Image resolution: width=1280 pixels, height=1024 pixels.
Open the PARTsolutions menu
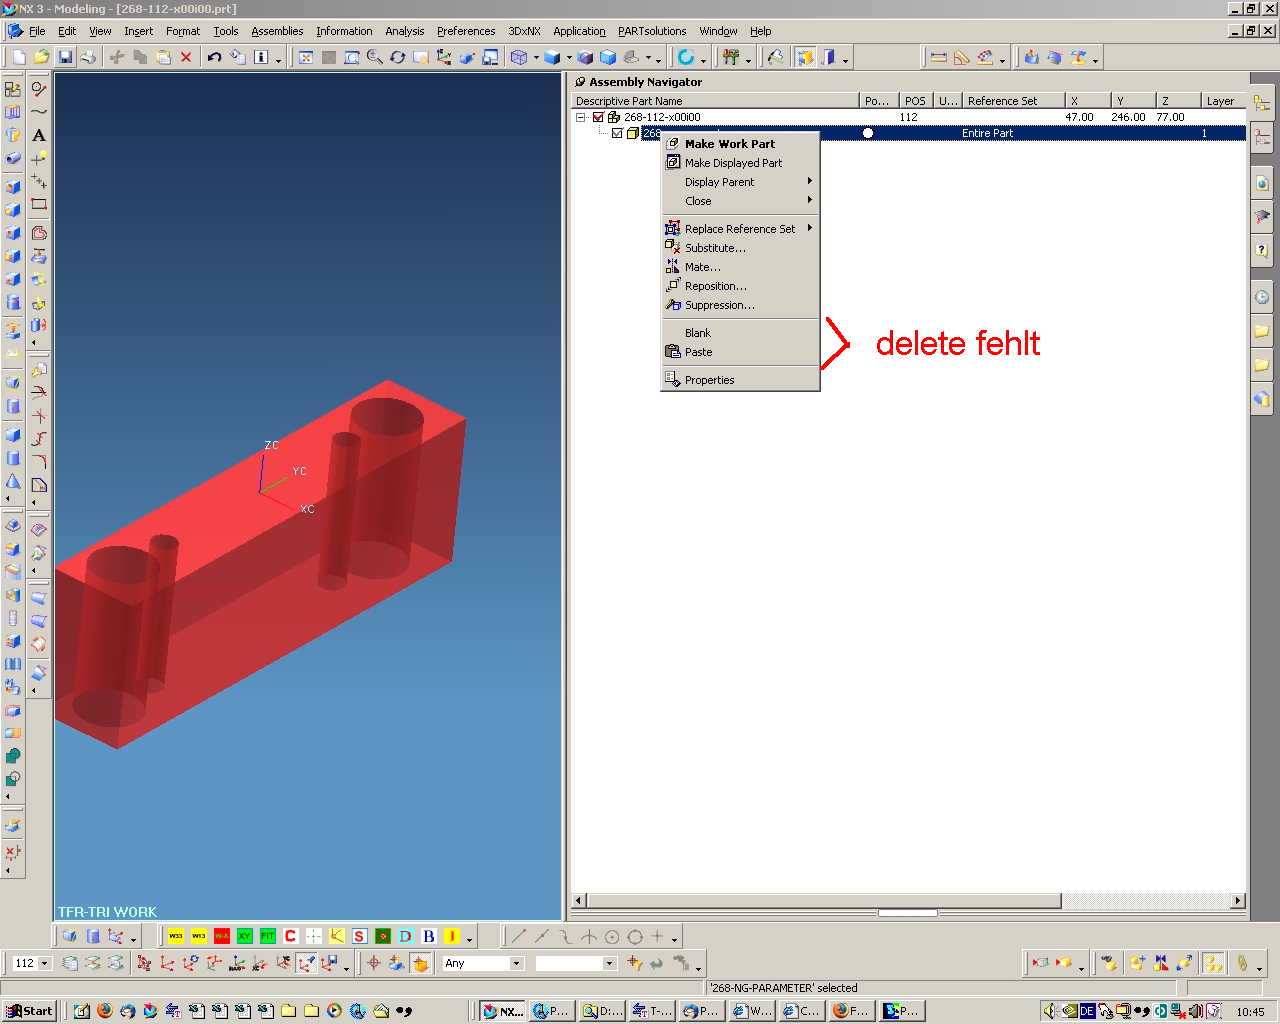652,31
